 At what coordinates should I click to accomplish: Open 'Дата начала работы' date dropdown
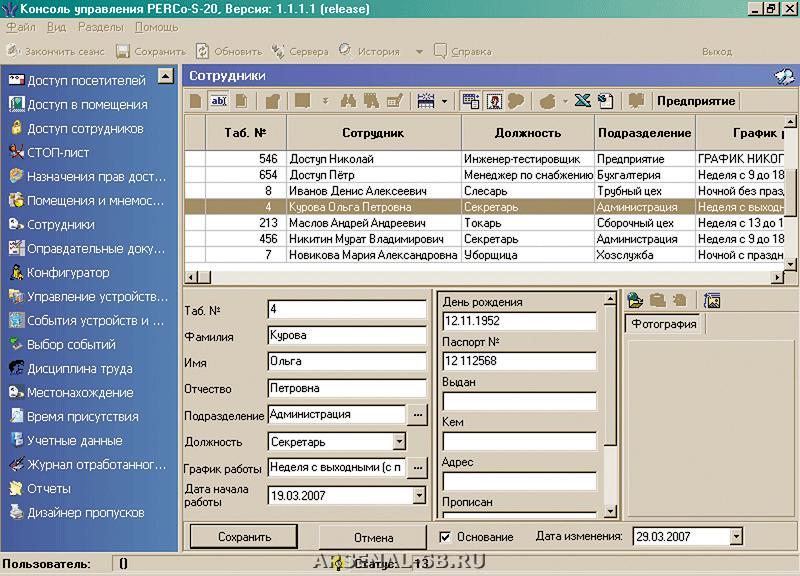[418, 495]
